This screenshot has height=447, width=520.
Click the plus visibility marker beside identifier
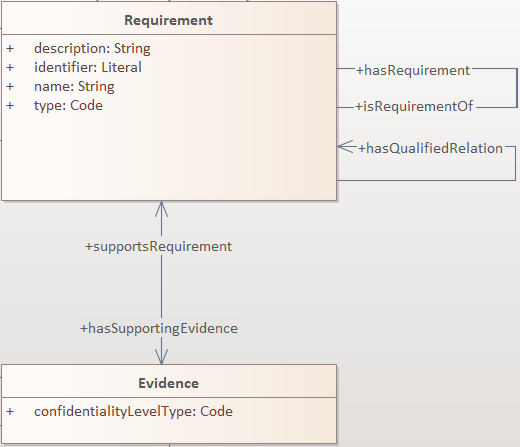pyautogui.click(x=10, y=68)
